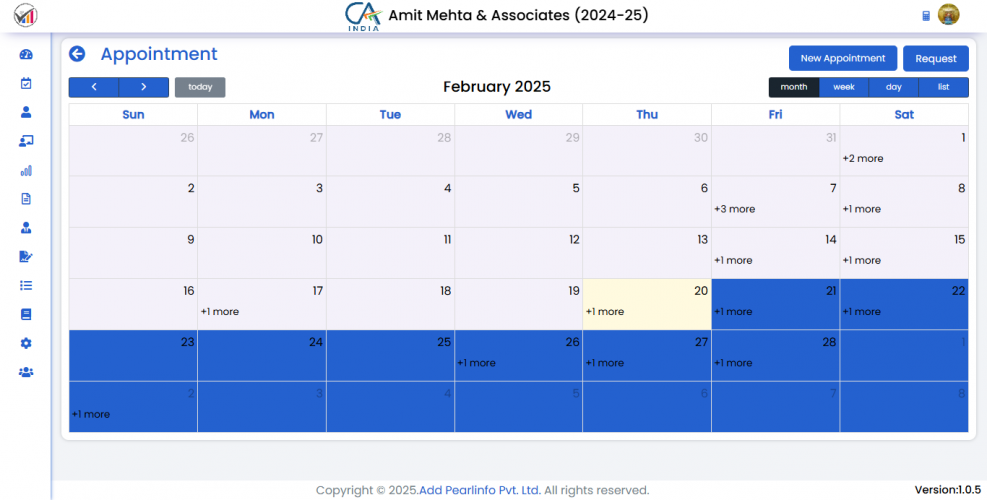Open the document page icon in sidebar

(26, 199)
